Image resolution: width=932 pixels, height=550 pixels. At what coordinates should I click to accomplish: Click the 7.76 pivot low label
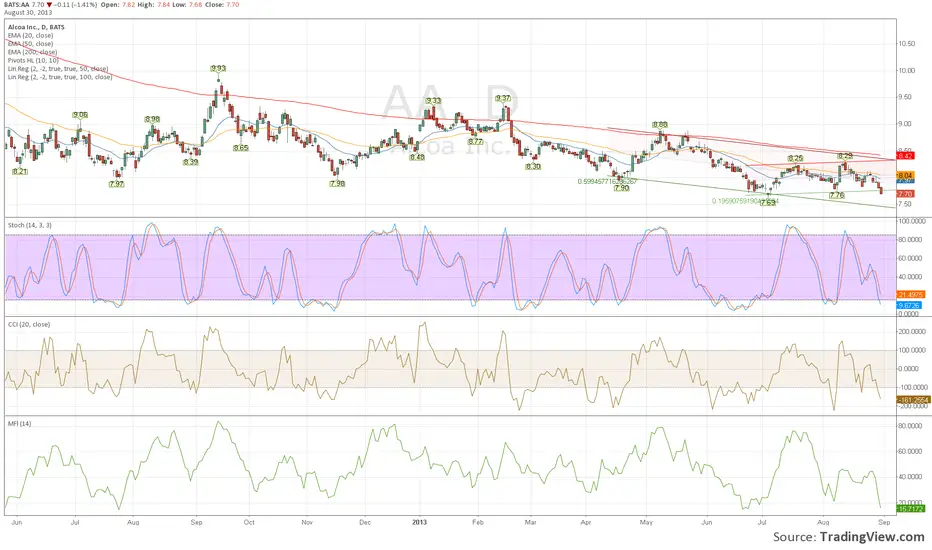click(837, 195)
